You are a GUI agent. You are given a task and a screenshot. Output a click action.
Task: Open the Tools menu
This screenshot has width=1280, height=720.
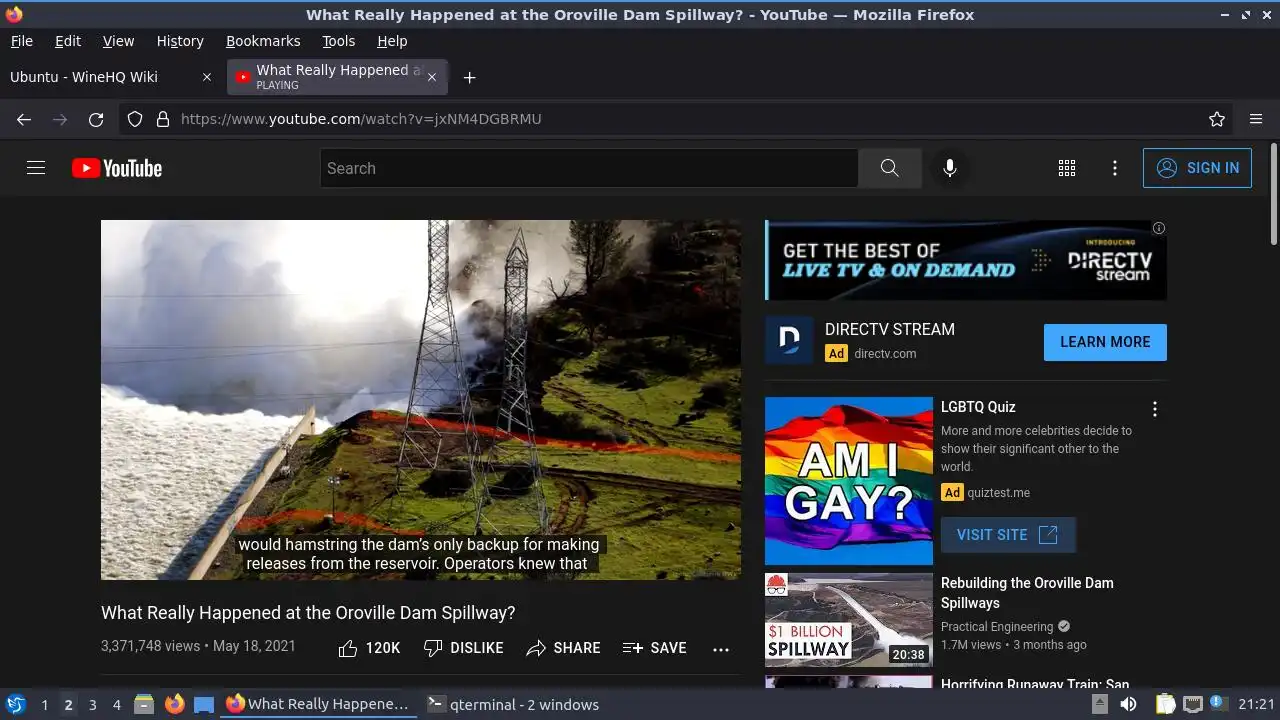(x=339, y=41)
